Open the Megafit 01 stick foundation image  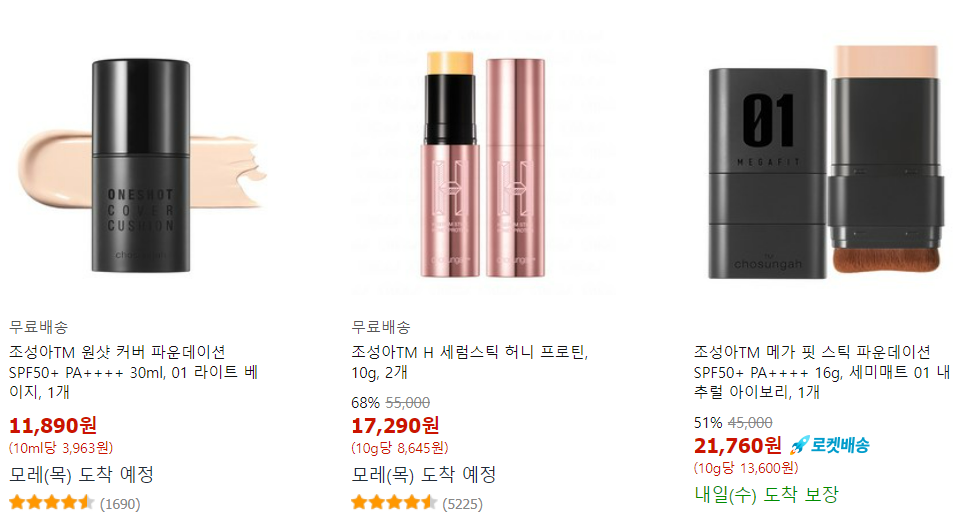(825, 163)
